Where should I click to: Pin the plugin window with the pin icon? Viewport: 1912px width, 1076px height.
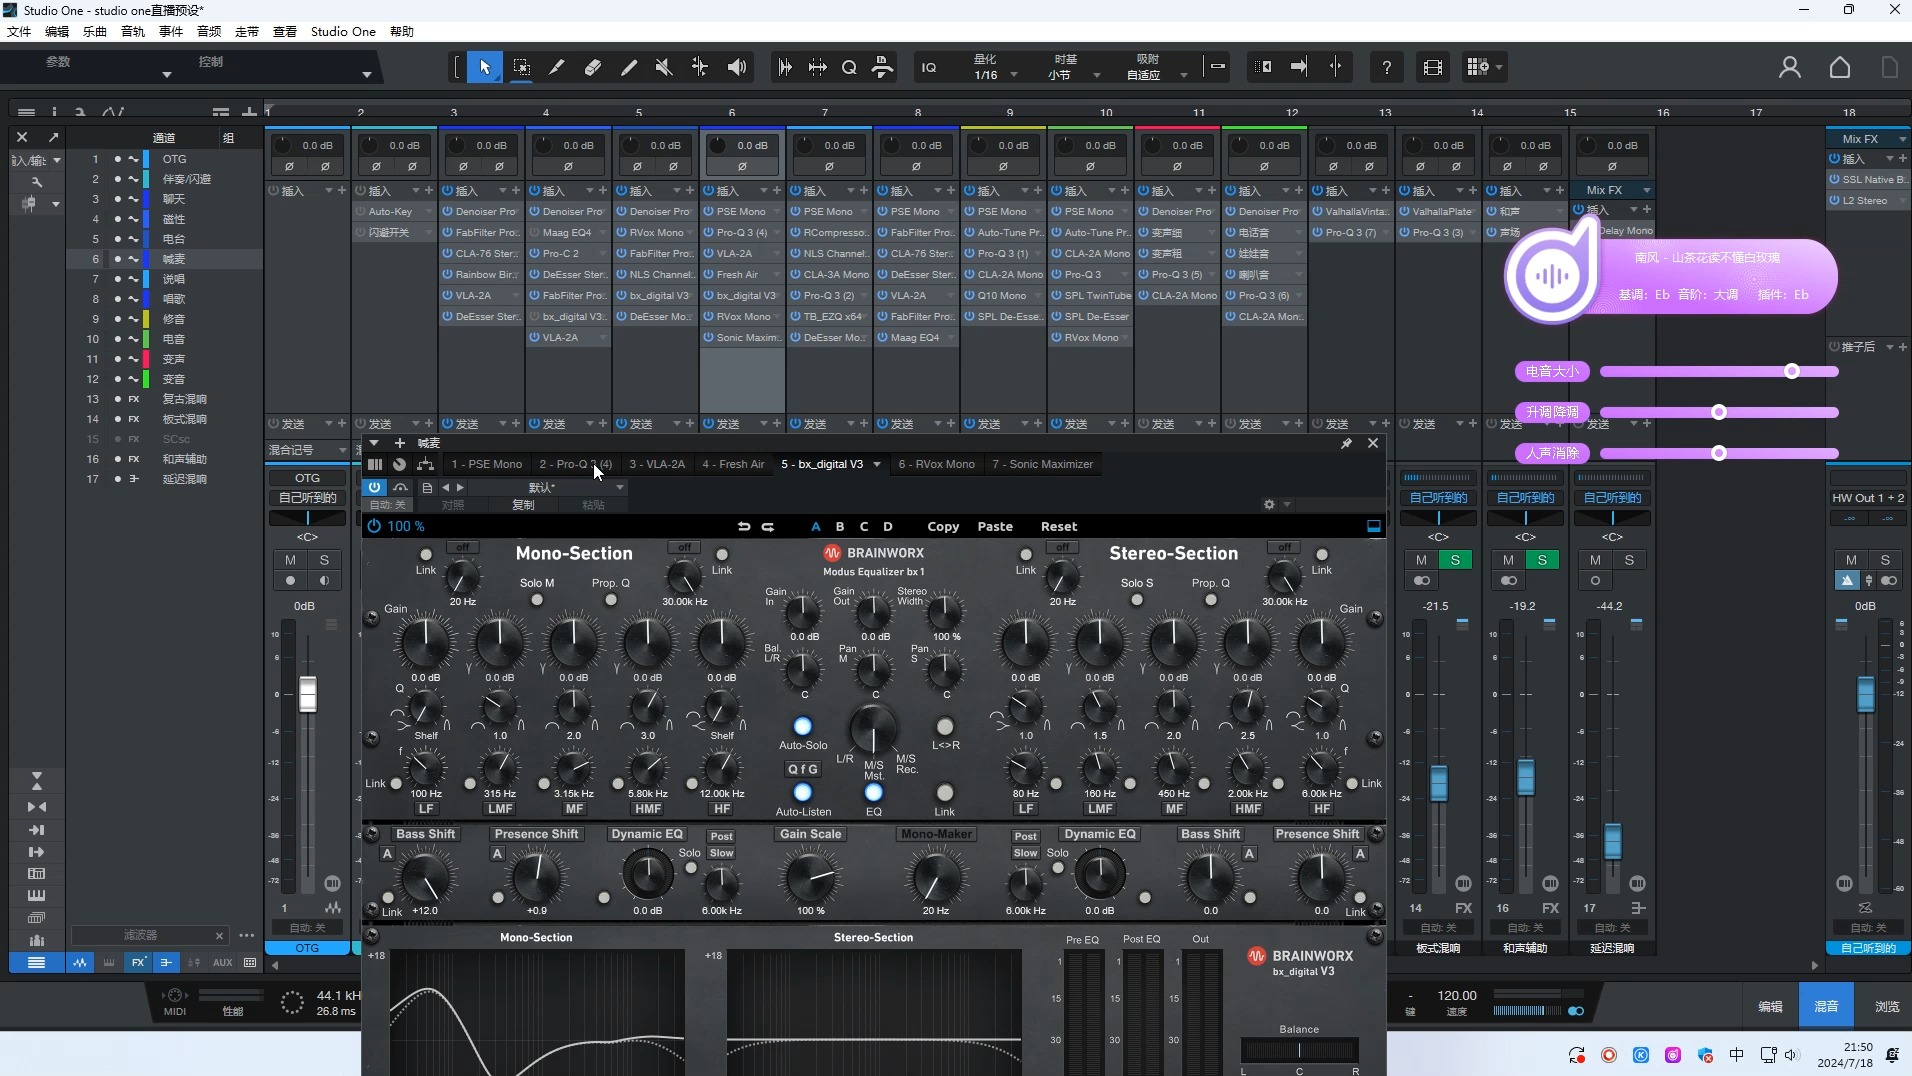(1346, 443)
